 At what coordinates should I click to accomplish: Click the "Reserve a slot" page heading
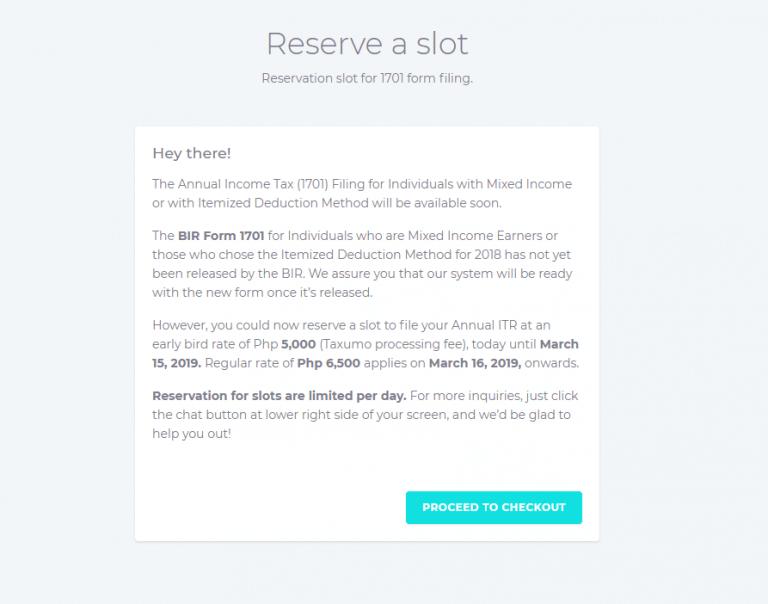click(367, 44)
